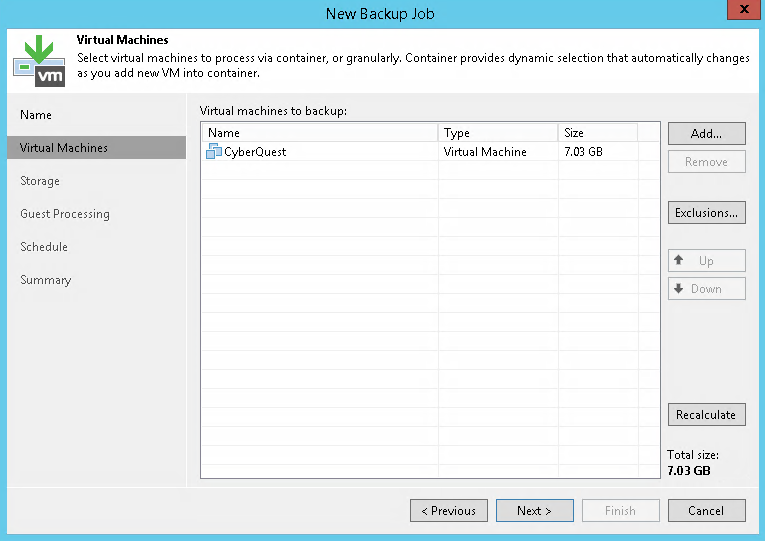Image resolution: width=765 pixels, height=541 pixels.
Task: Sort the list by Name column header
Action: (x=320, y=133)
